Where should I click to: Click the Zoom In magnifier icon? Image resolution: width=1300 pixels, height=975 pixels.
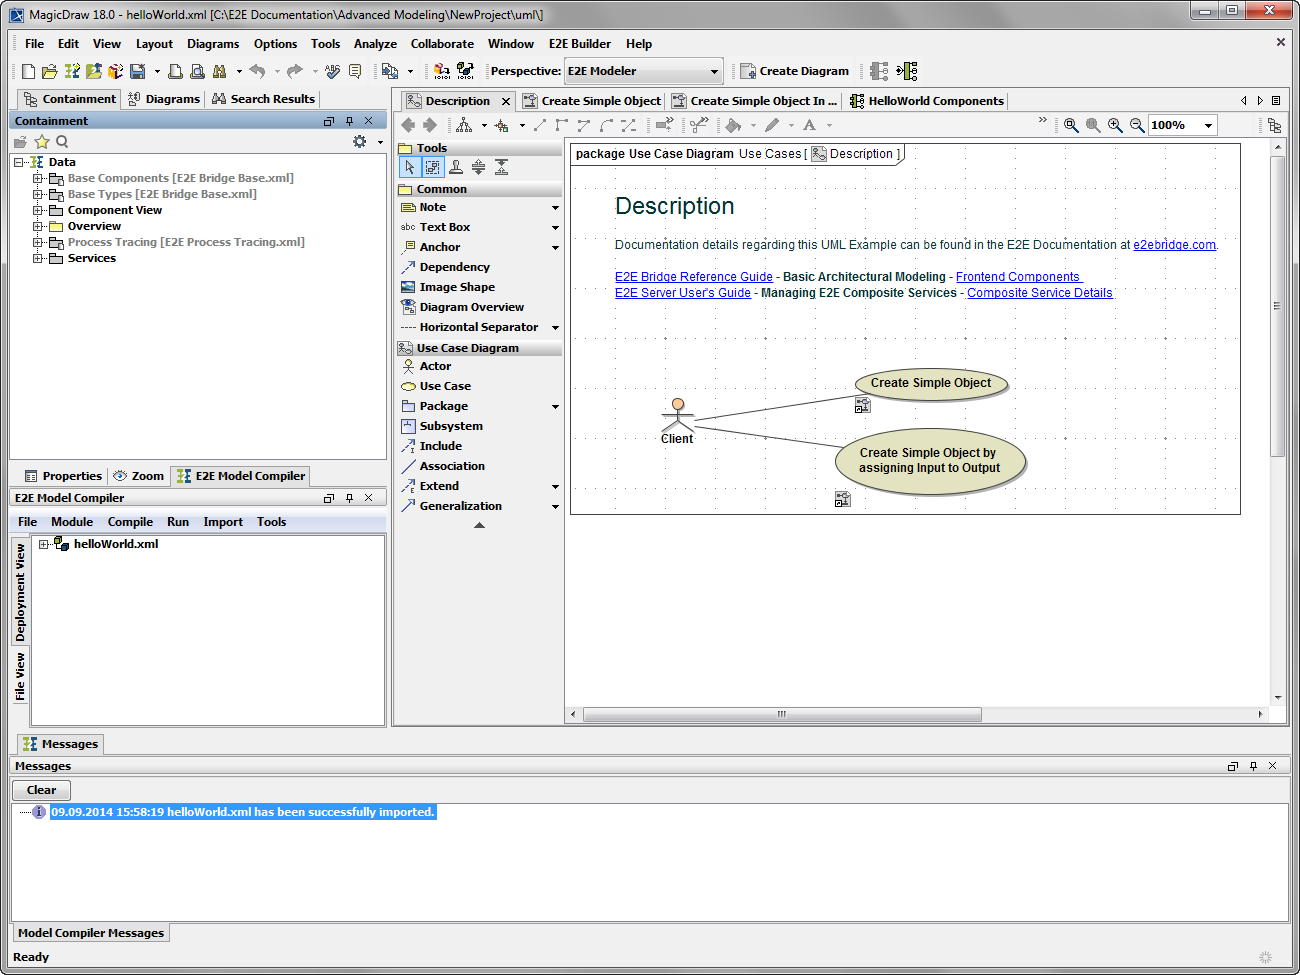(x=1115, y=125)
